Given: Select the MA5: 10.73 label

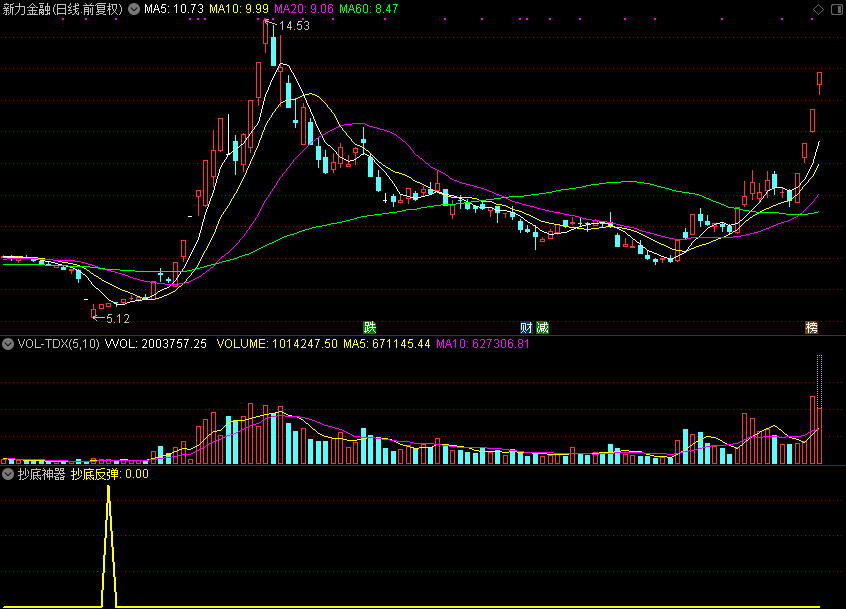Looking at the screenshot, I should [174, 9].
